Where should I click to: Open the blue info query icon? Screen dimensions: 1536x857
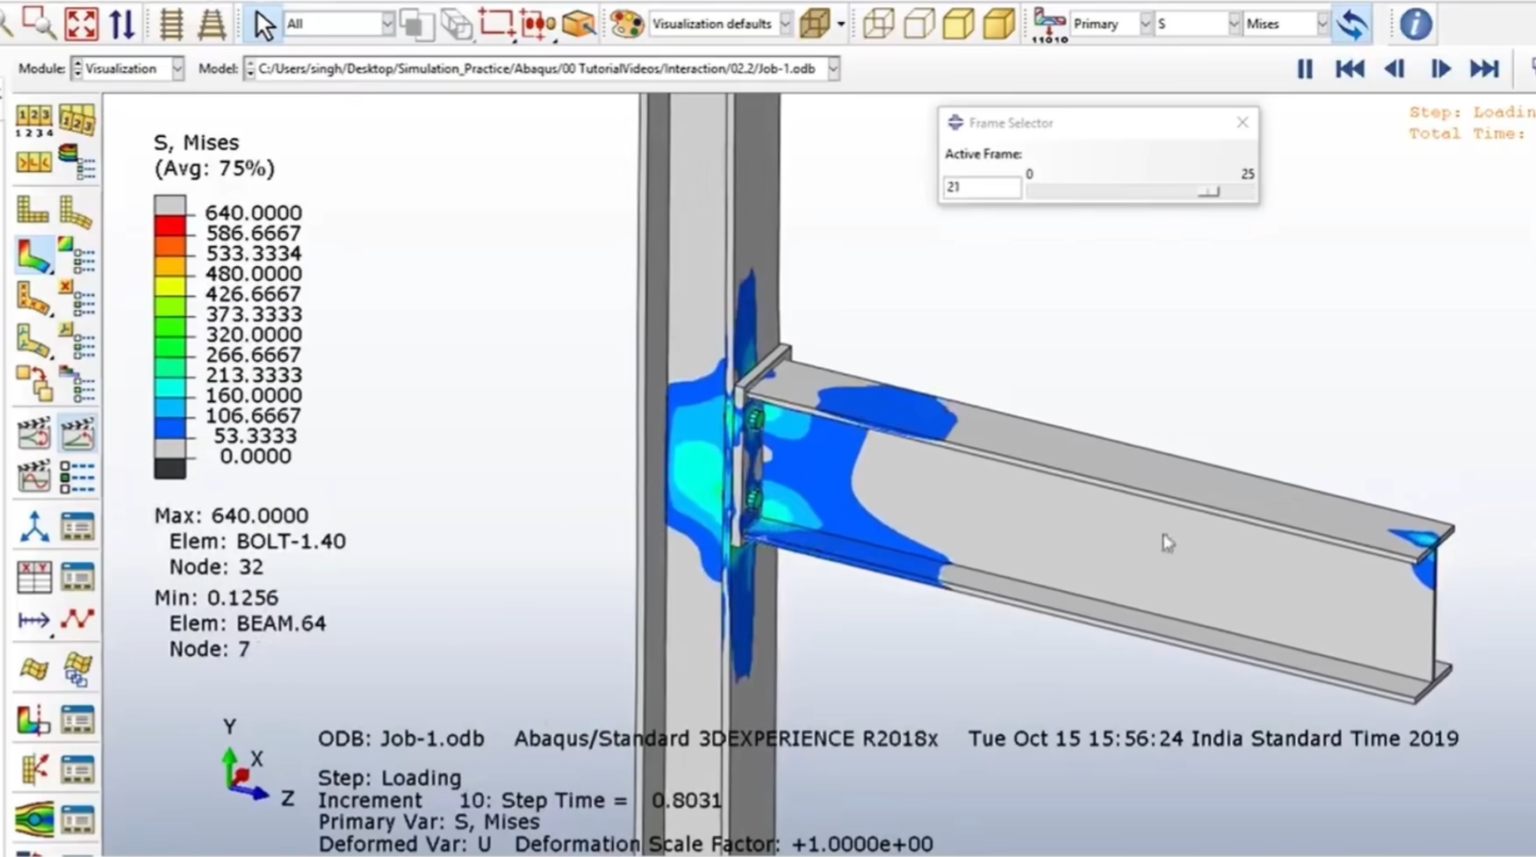(1415, 24)
